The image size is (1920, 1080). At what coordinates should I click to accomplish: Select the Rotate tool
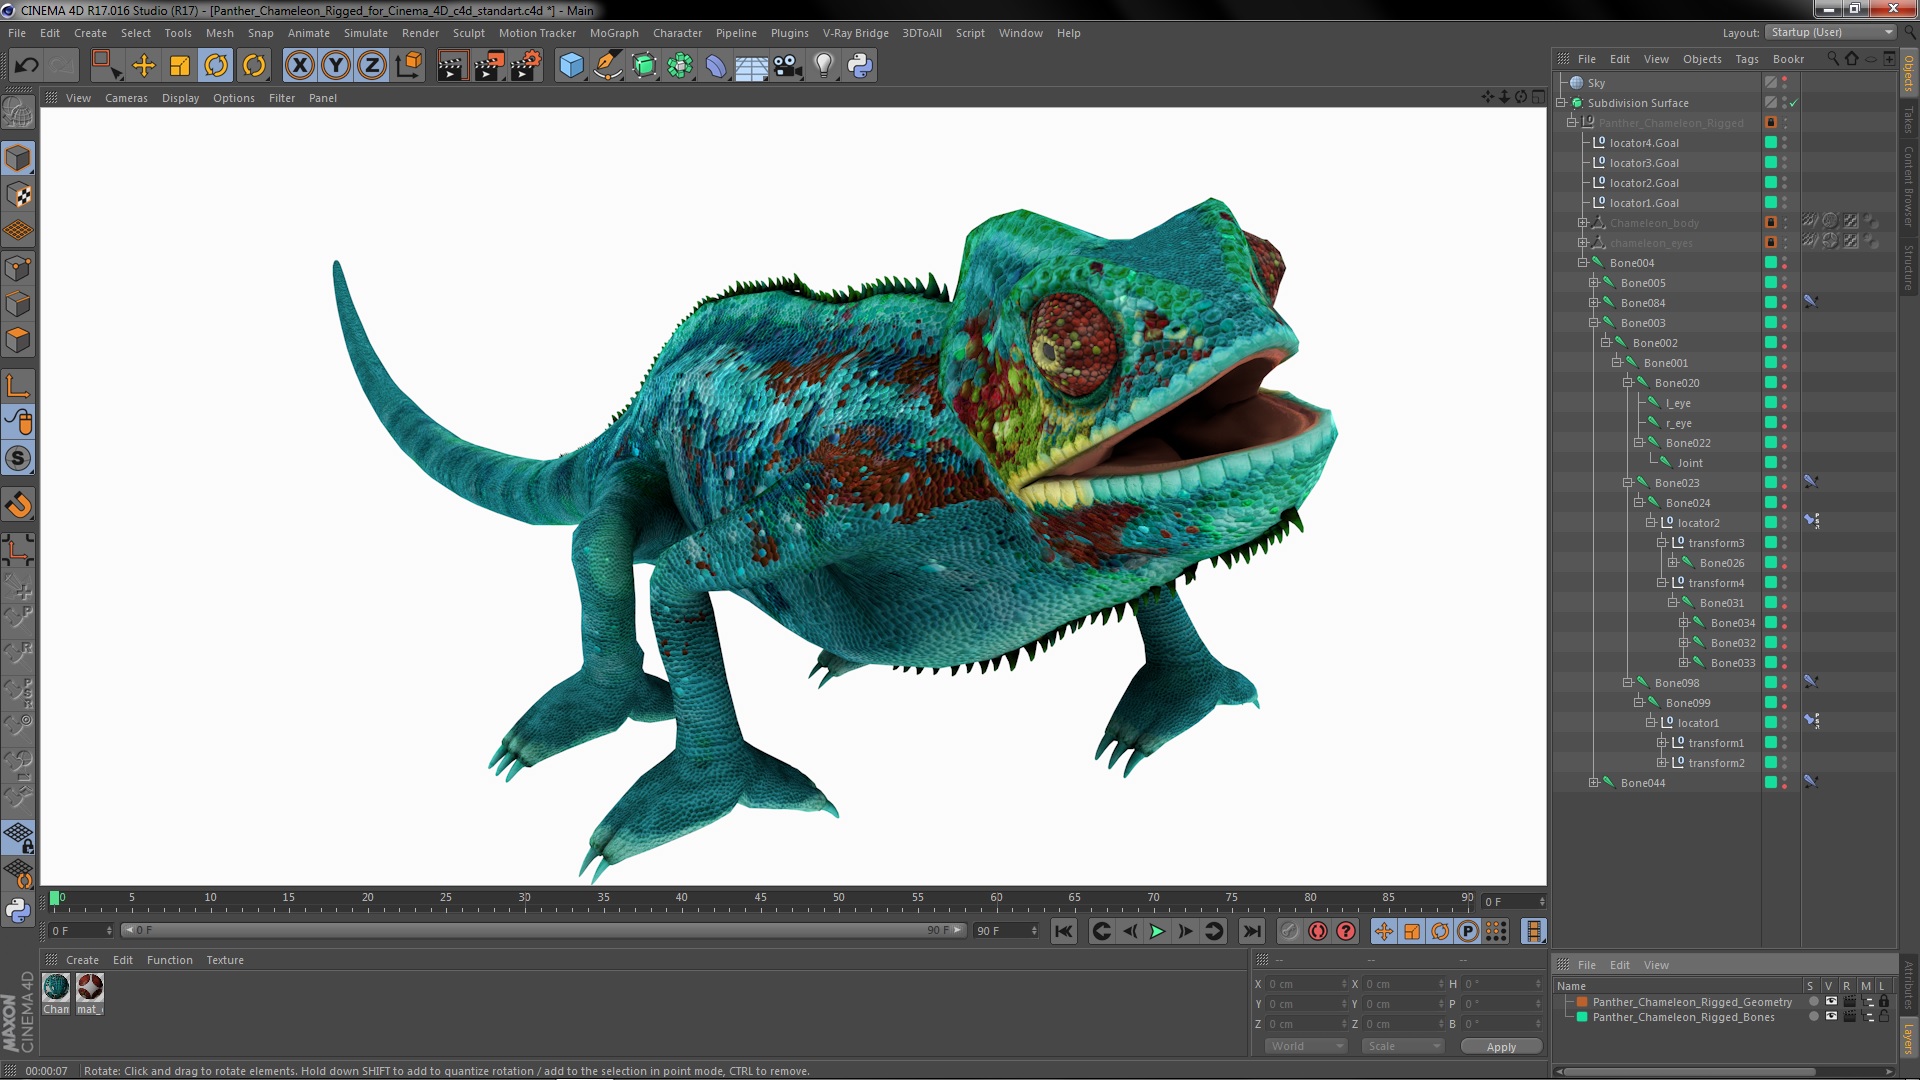point(216,66)
